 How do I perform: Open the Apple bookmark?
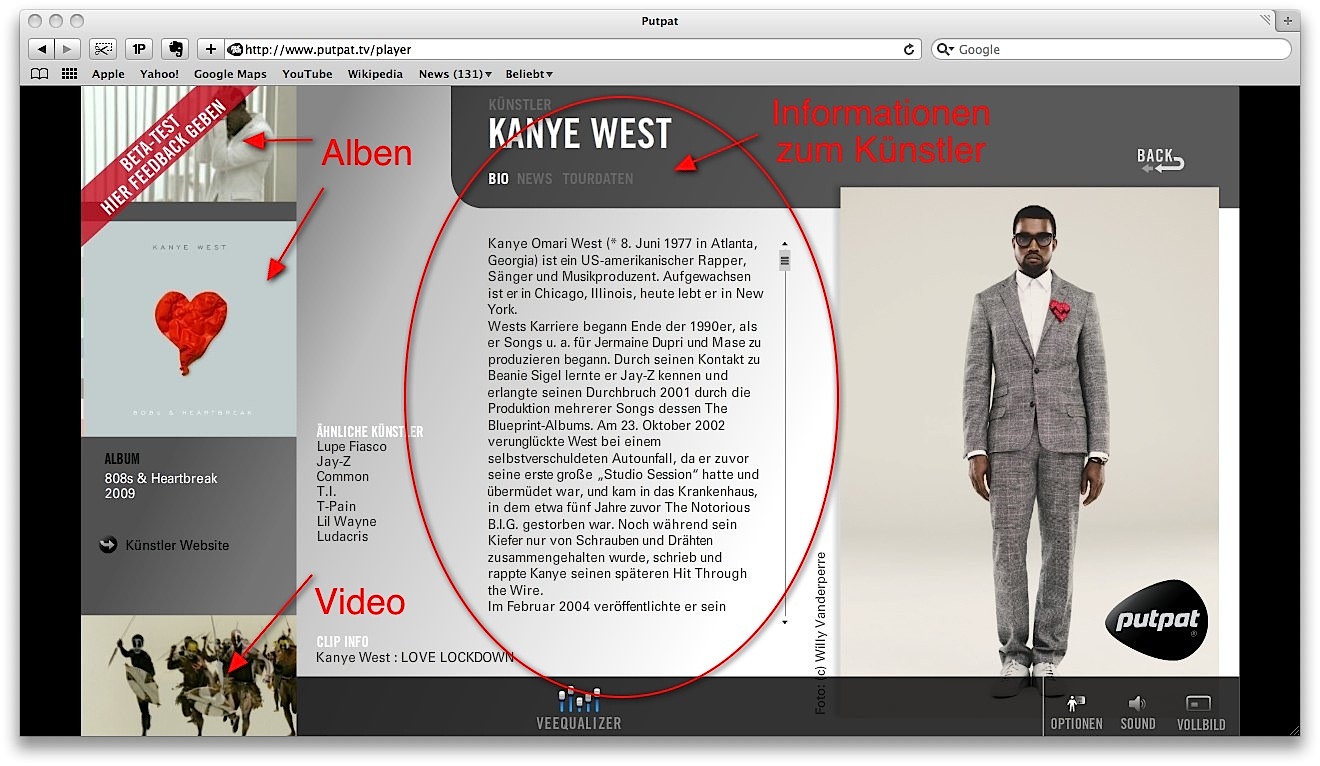point(108,74)
